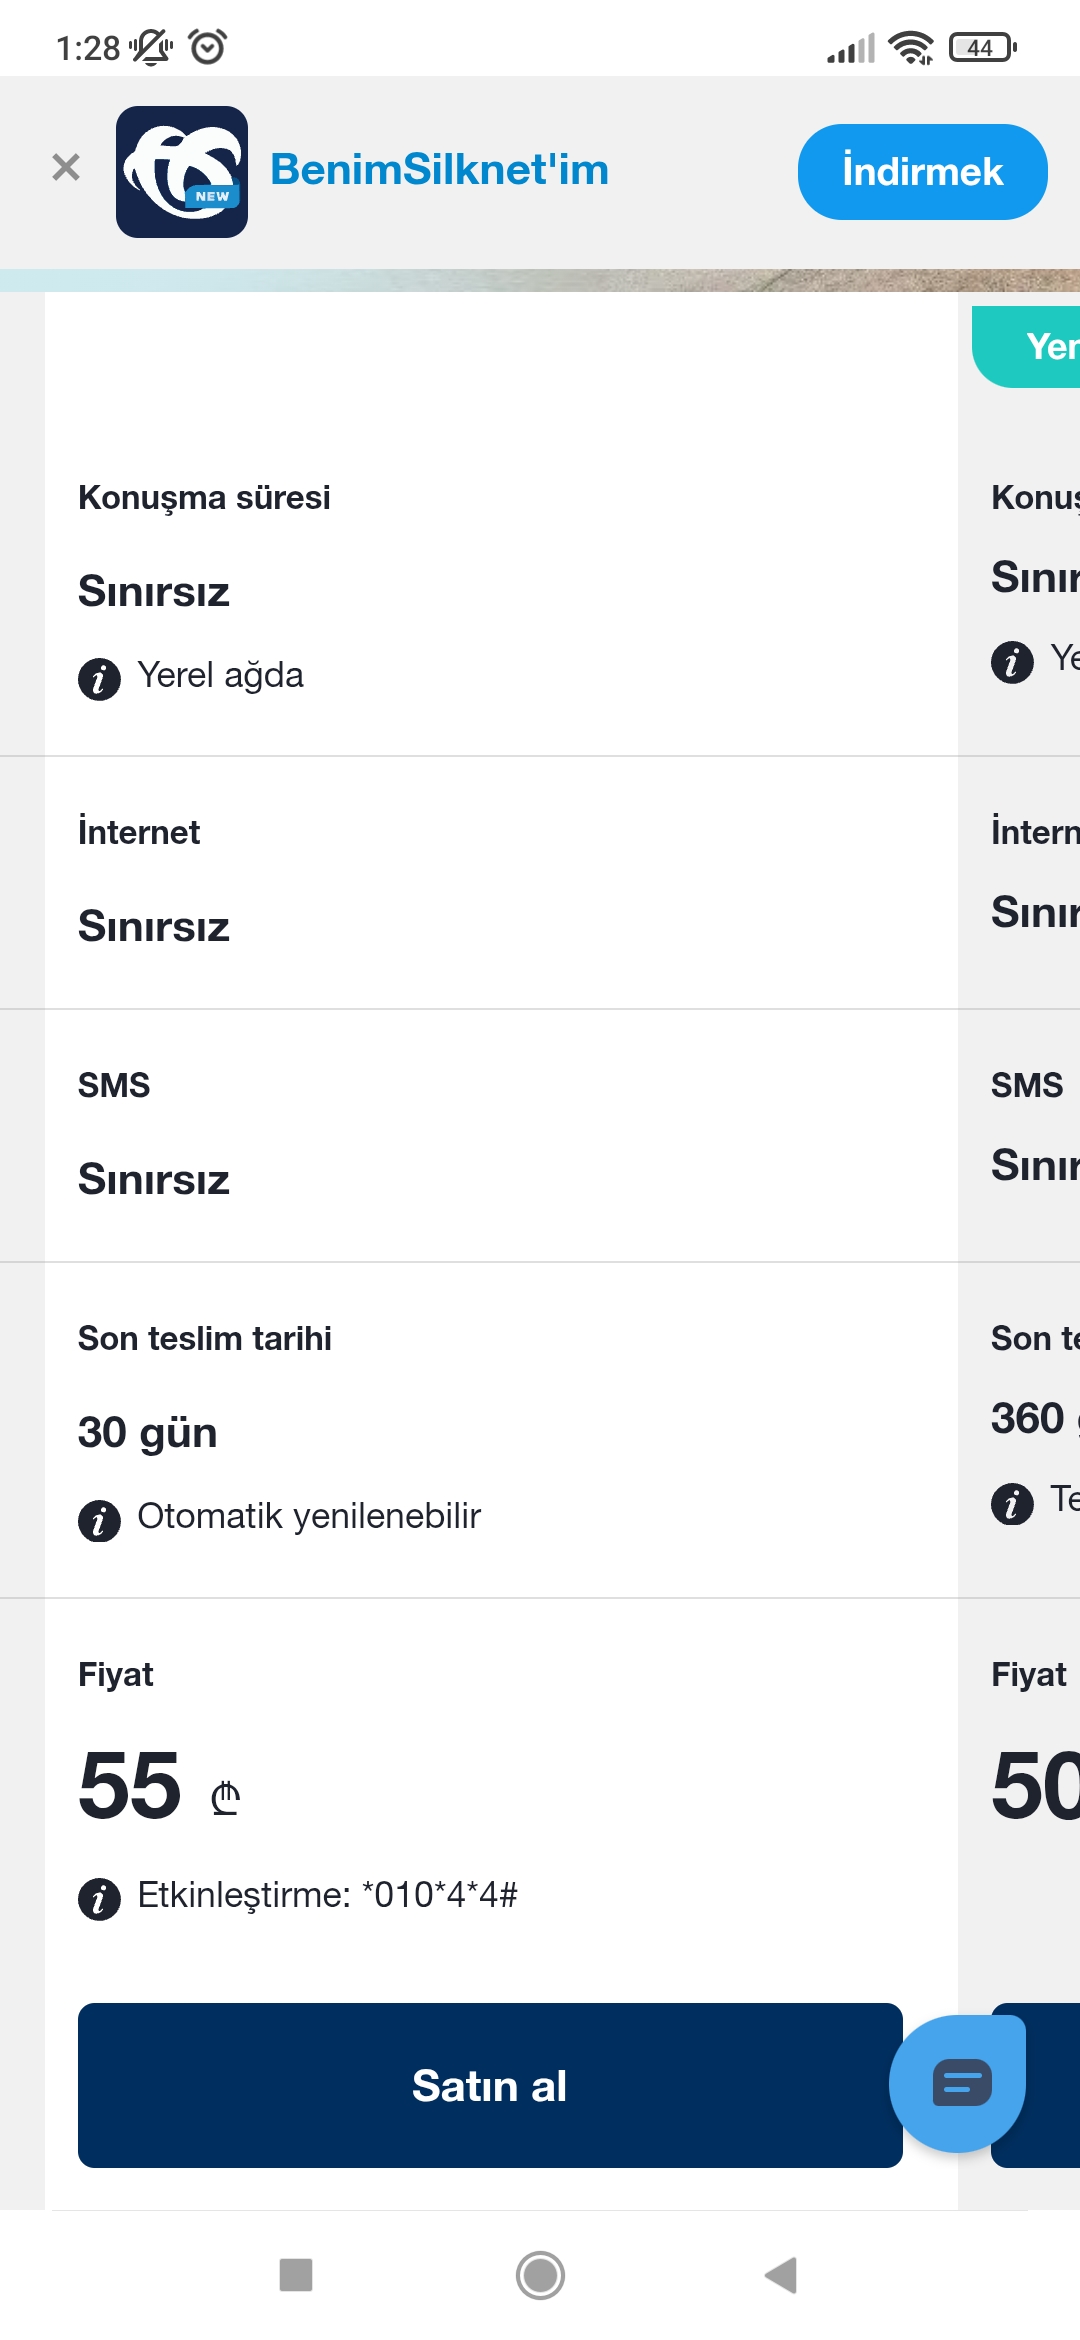Dismiss the BenimSilknet'im app banner
Viewport: 1080px width, 2340px height.
pyautogui.click(x=66, y=167)
